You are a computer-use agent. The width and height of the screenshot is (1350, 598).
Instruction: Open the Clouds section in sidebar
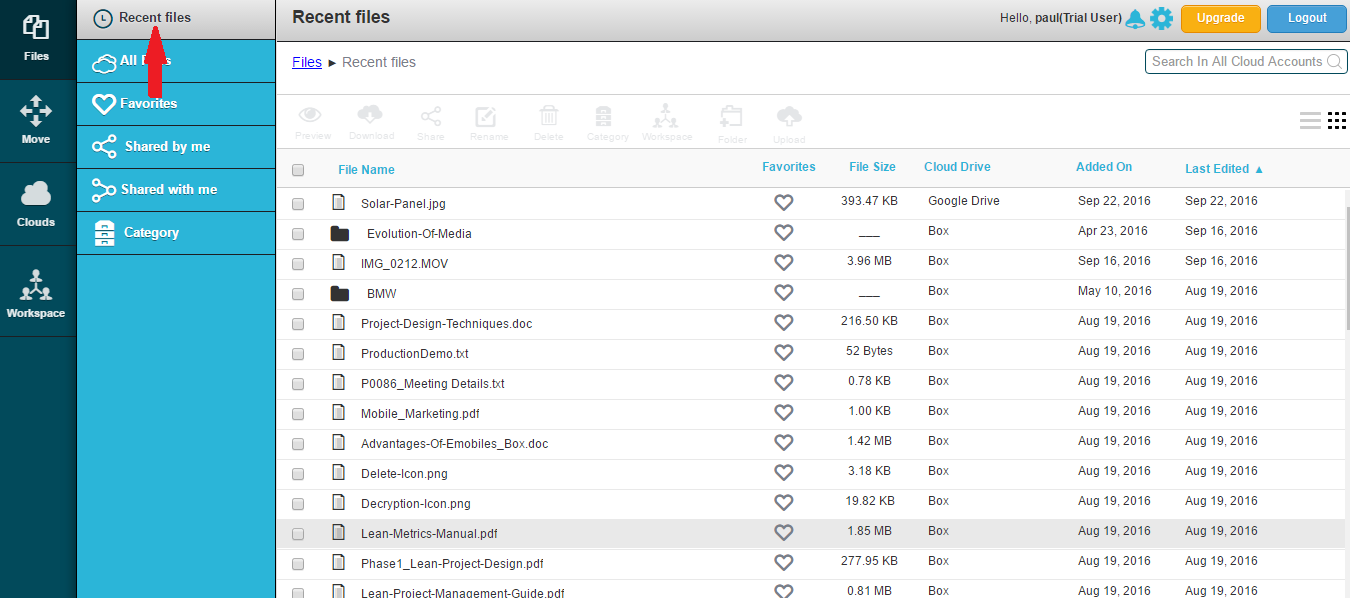pyautogui.click(x=36, y=204)
